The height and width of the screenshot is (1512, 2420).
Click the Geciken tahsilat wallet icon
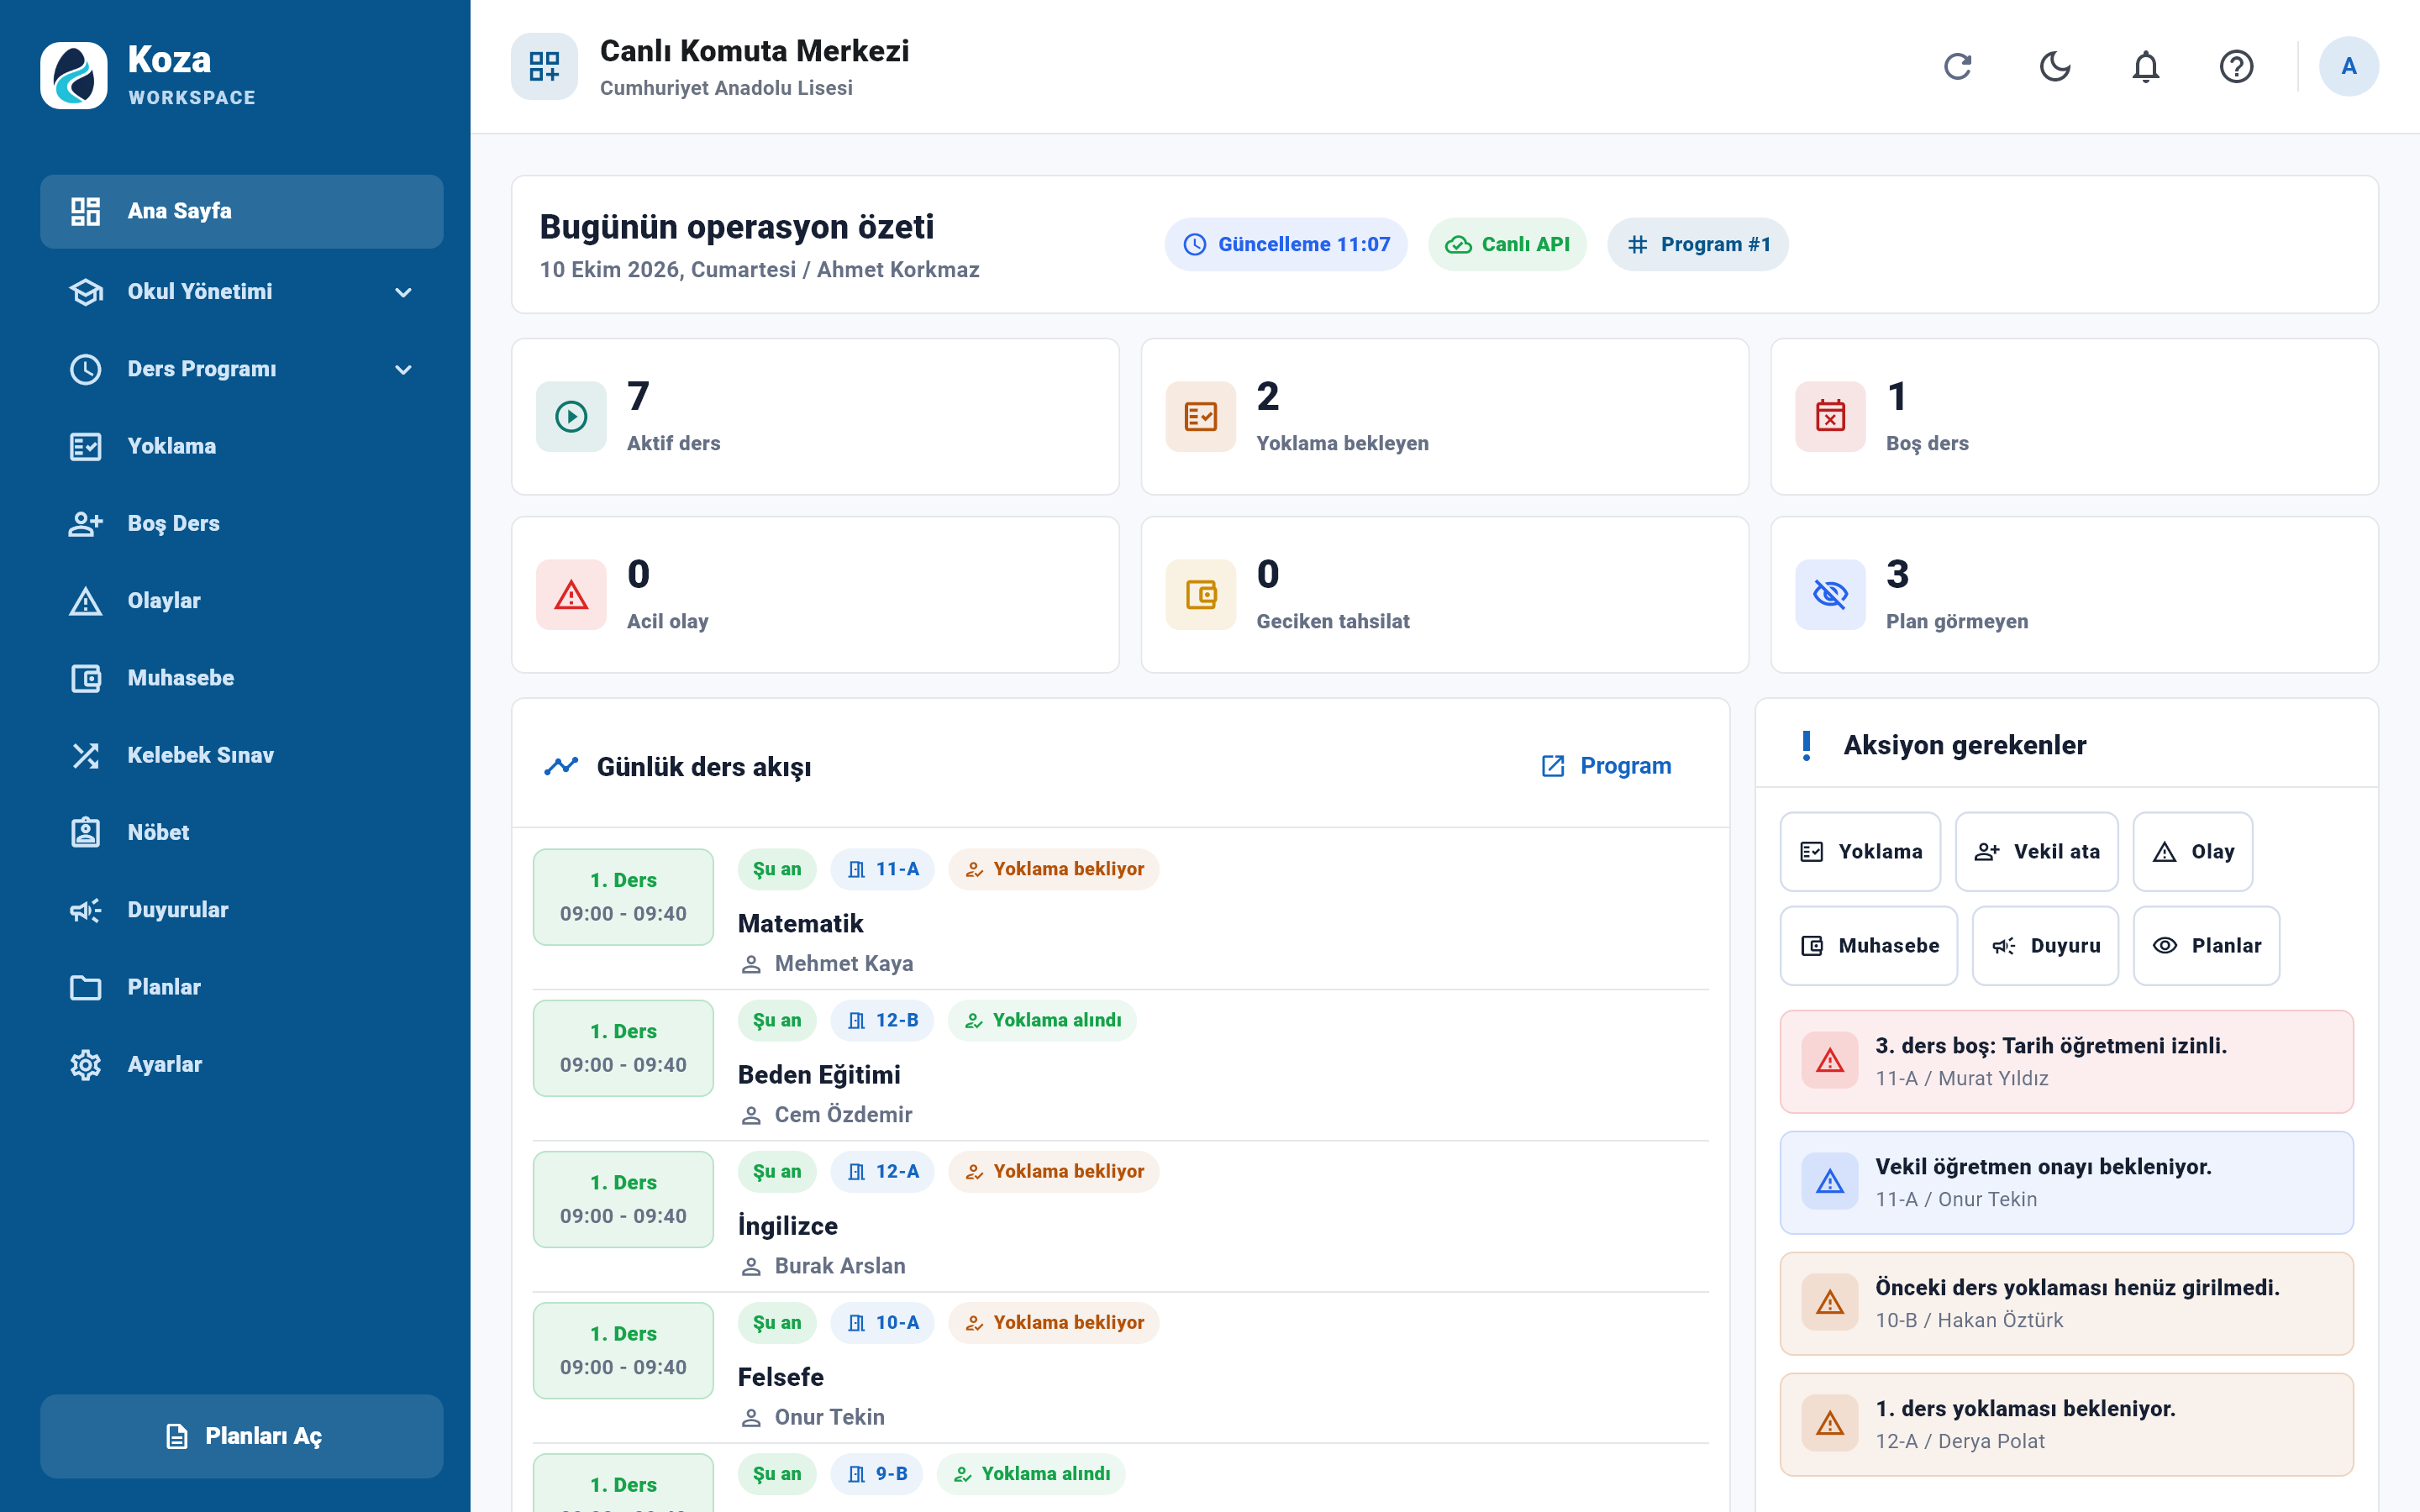(1200, 594)
